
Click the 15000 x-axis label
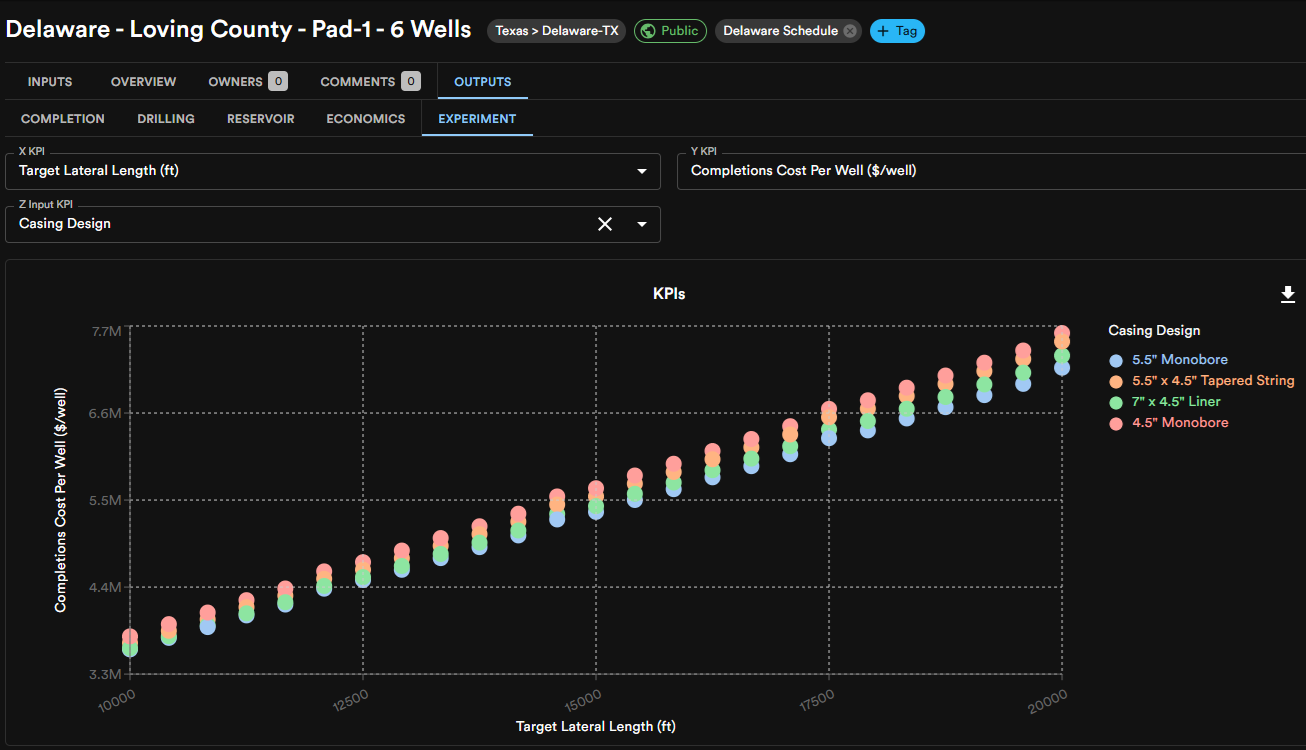(583, 699)
